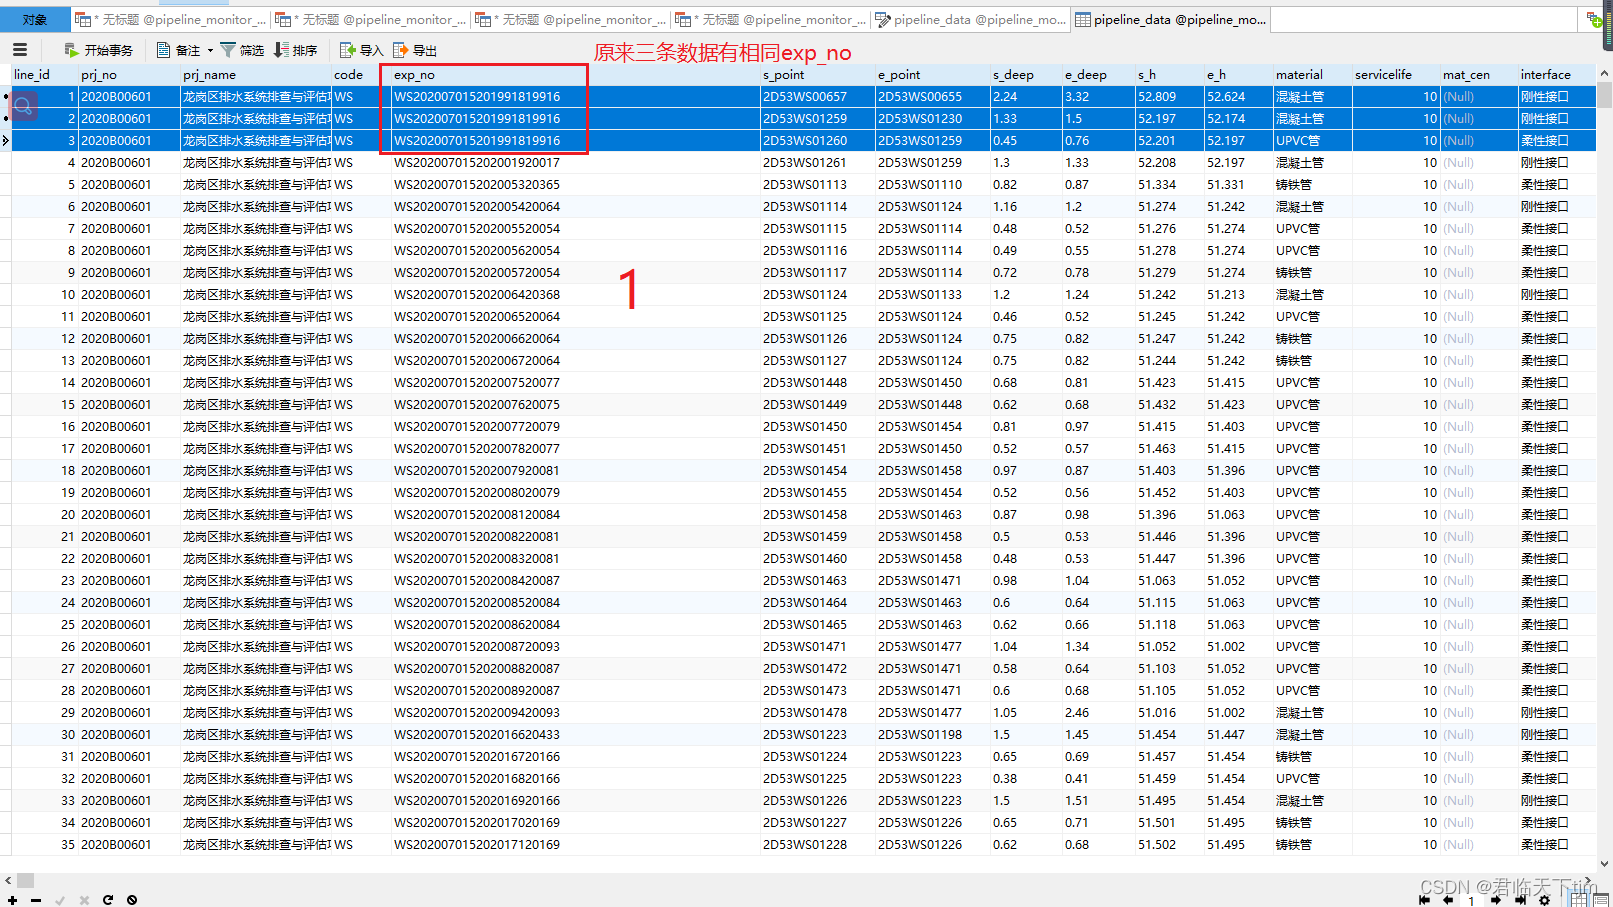Click the horizontal scrollbar thumb
The width and height of the screenshot is (1613, 907).
tap(26, 881)
